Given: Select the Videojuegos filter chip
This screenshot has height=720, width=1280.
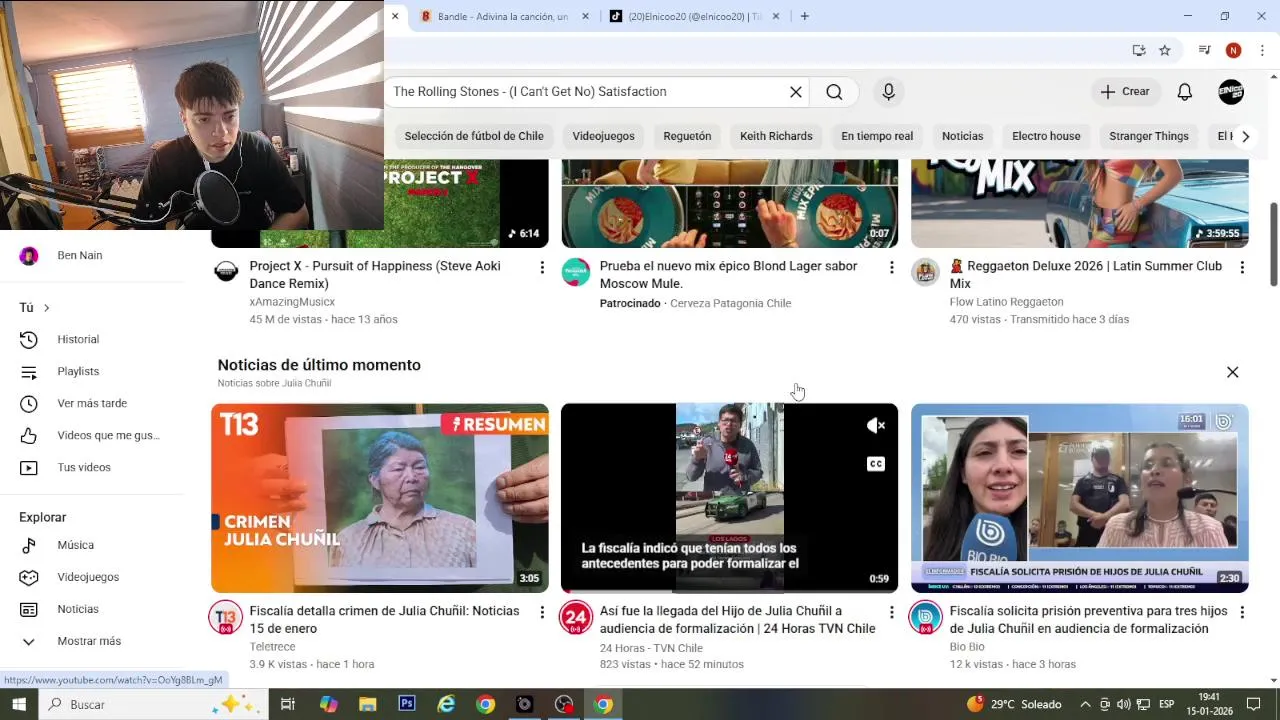Looking at the screenshot, I should tap(603, 136).
